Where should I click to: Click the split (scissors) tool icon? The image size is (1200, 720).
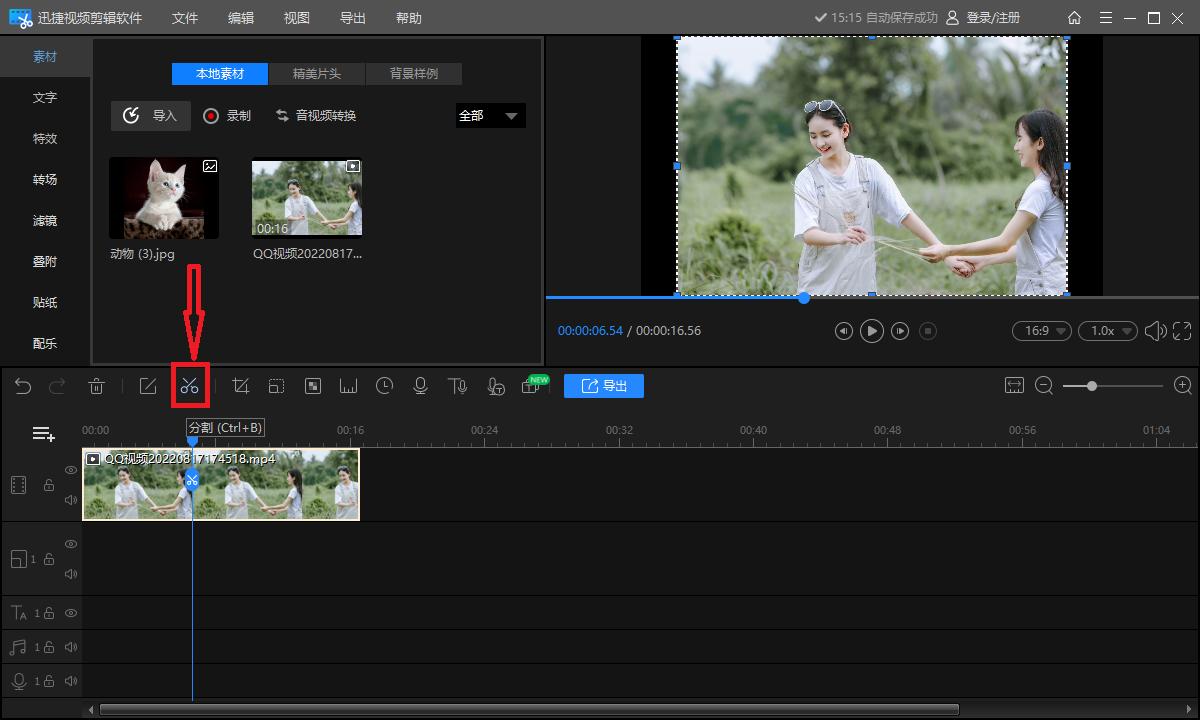point(190,386)
